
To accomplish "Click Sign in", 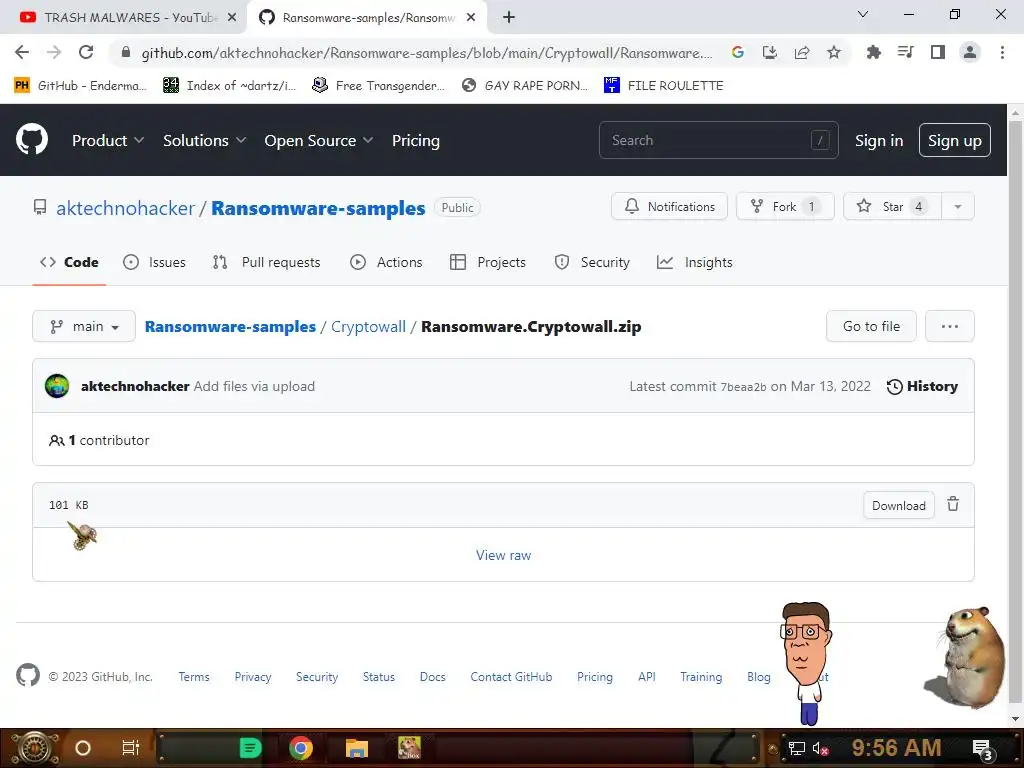I will pyautogui.click(x=879, y=140).
